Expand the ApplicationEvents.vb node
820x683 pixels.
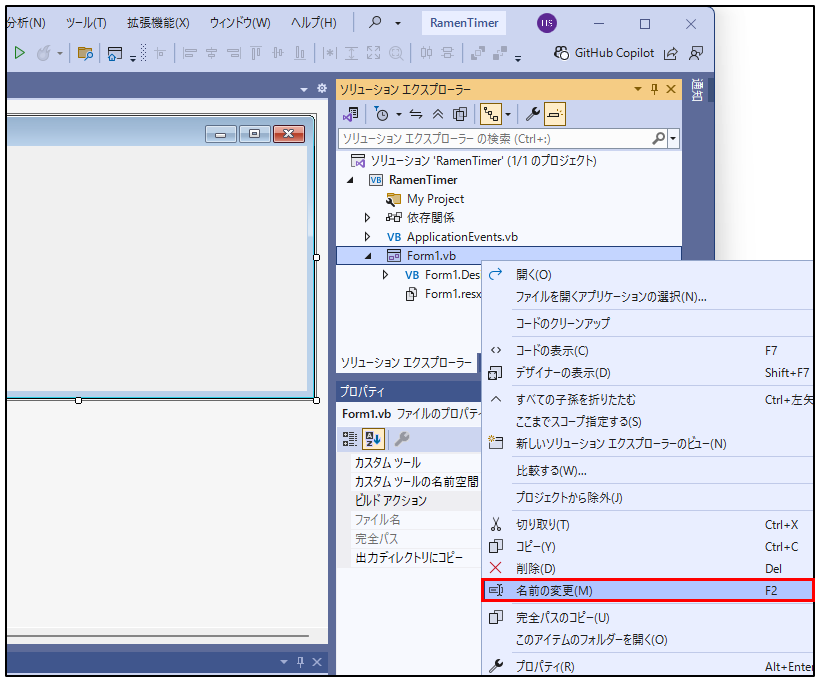point(367,237)
